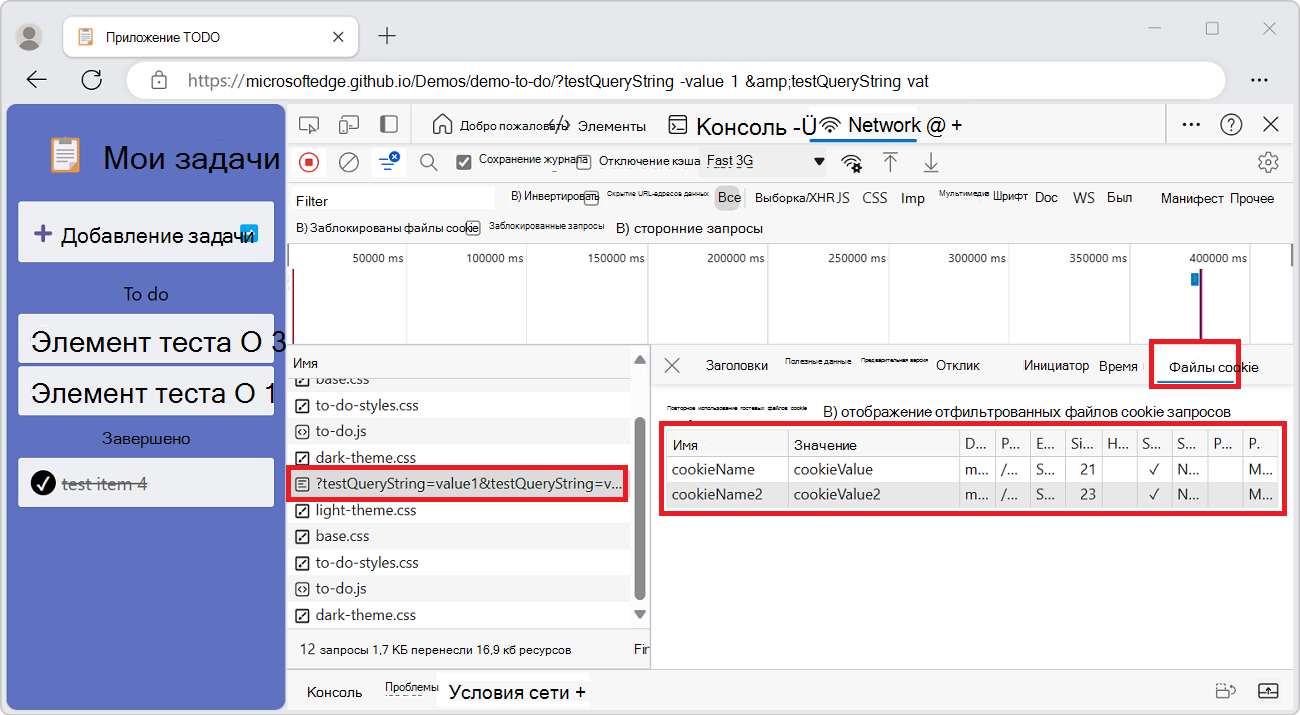Click the request list scroll up arrow
1300x715 pixels.
pyautogui.click(x=640, y=360)
